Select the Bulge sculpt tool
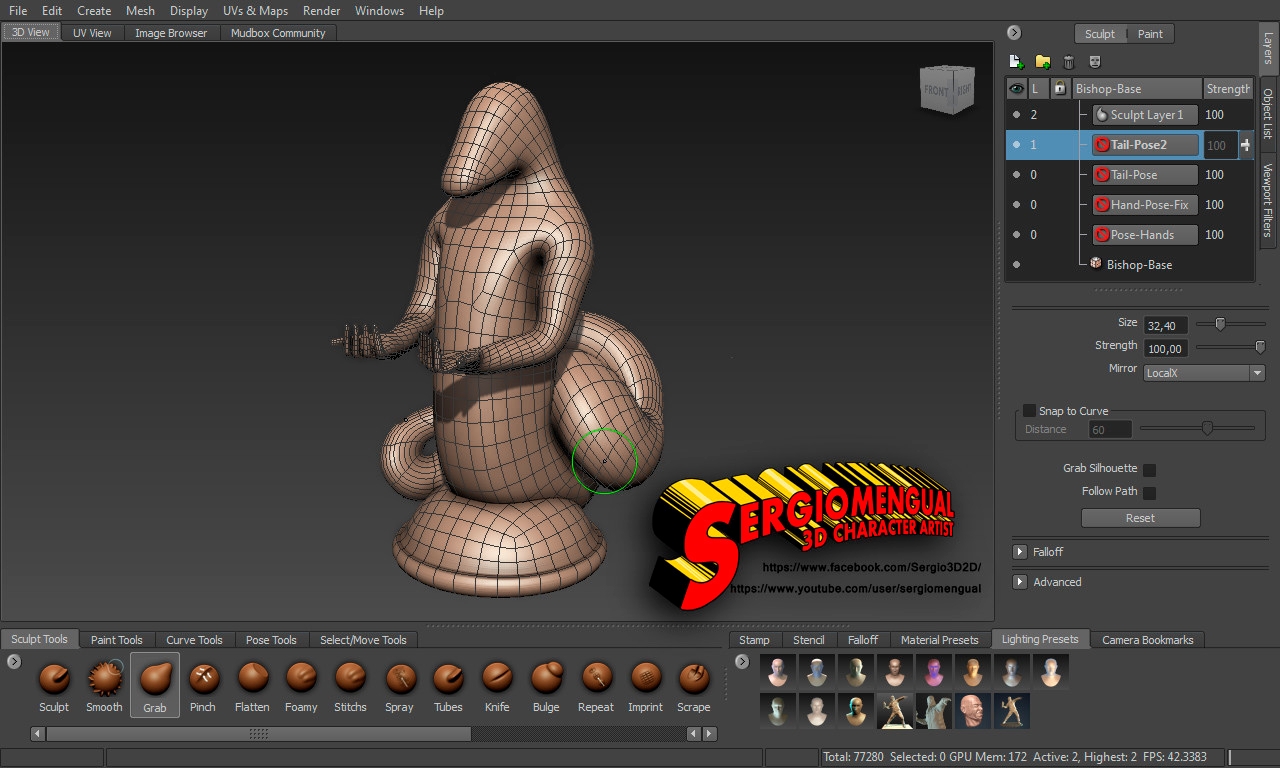 [x=546, y=680]
